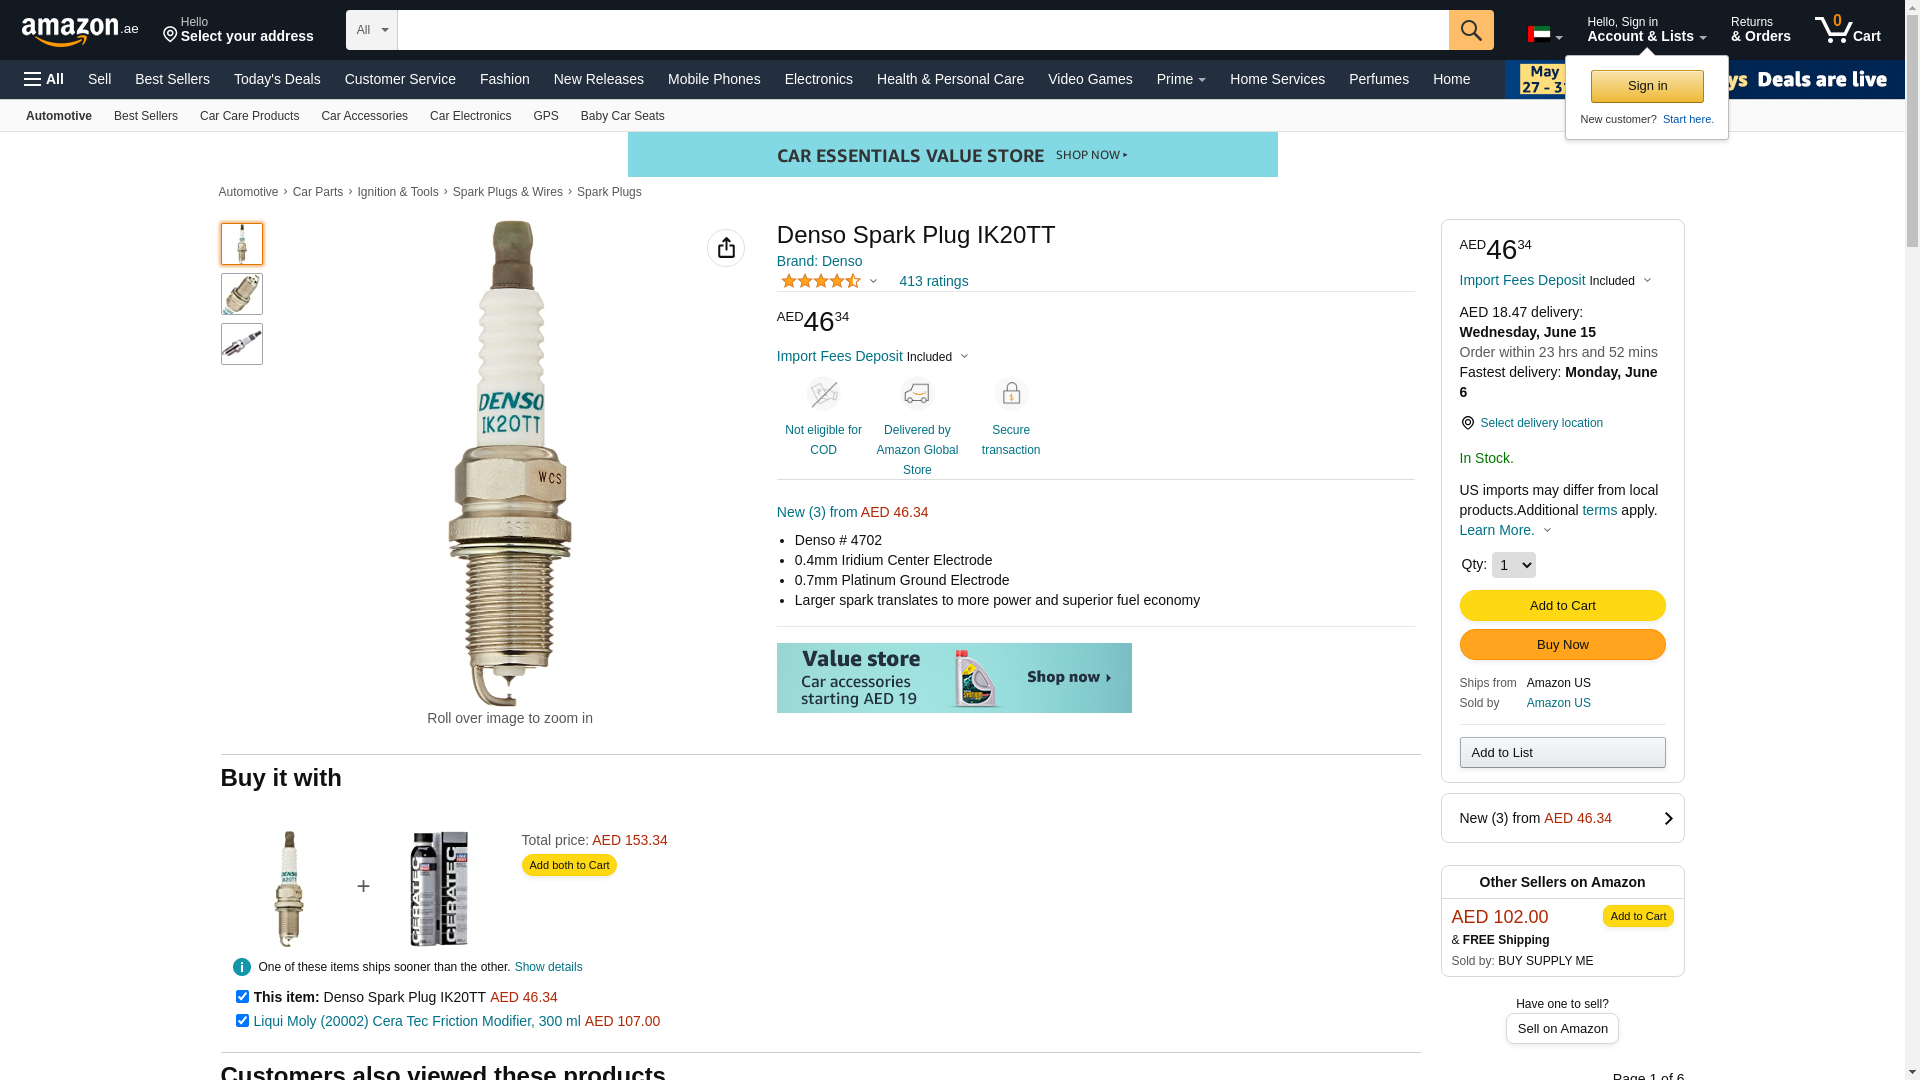Select the second spark plug thumbnail
The image size is (1920, 1080).
pos(242,294)
